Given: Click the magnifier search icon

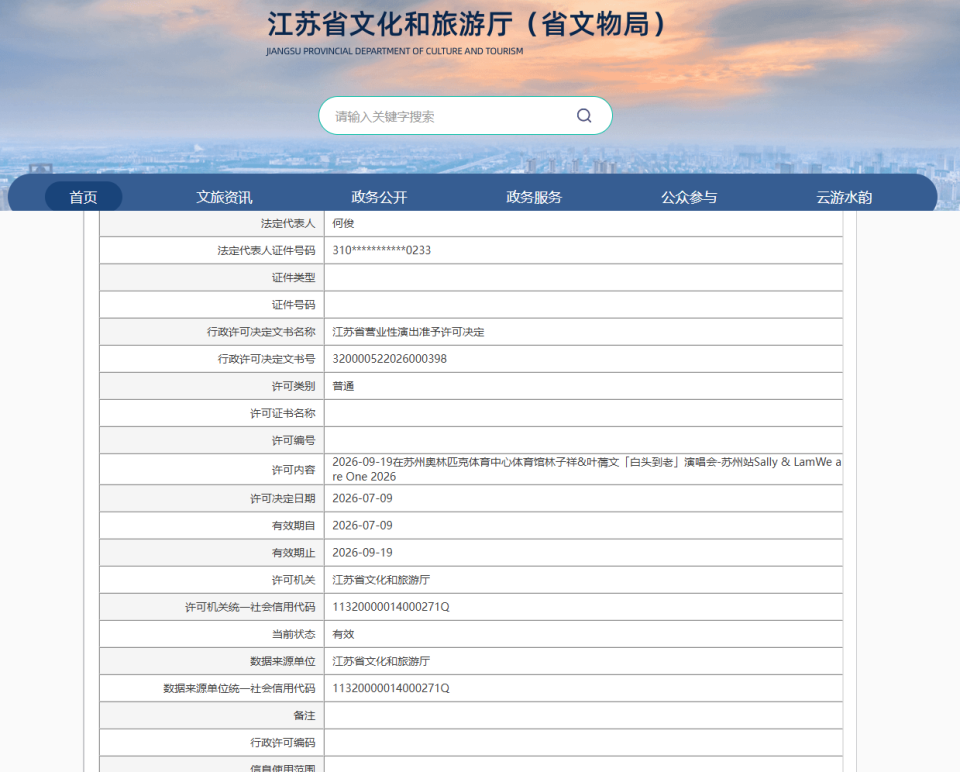Looking at the screenshot, I should pos(584,116).
